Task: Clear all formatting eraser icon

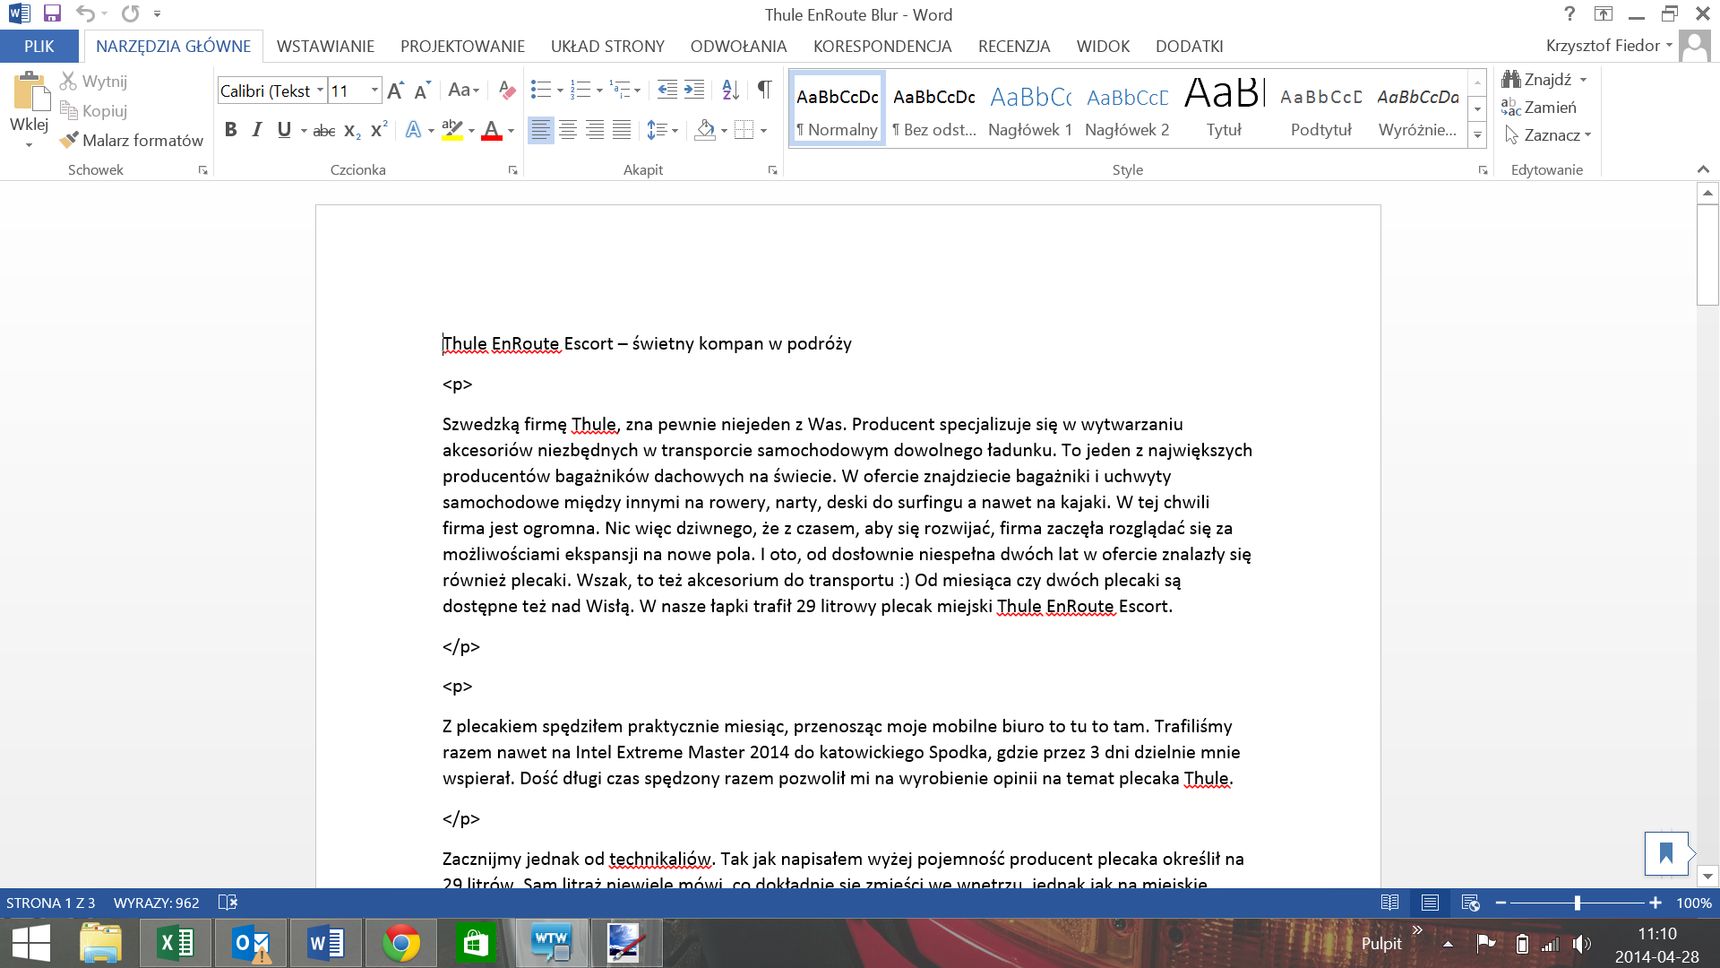Action: (x=507, y=91)
